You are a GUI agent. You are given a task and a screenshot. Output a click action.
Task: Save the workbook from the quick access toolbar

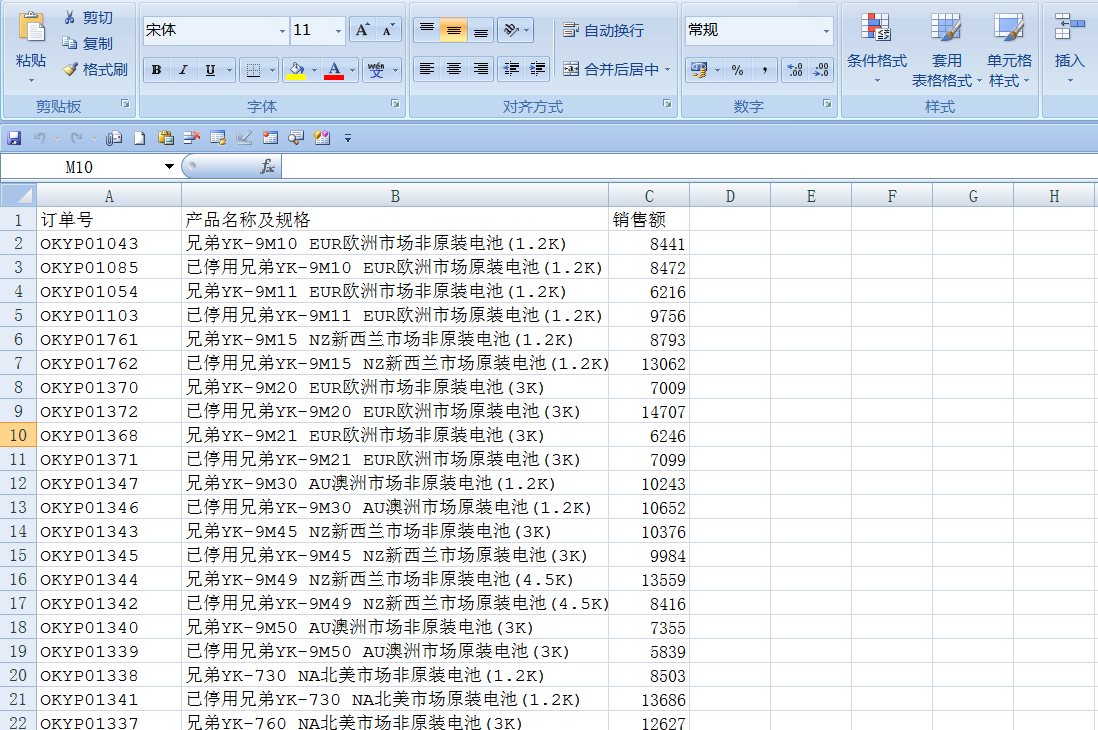pos(14,138)
